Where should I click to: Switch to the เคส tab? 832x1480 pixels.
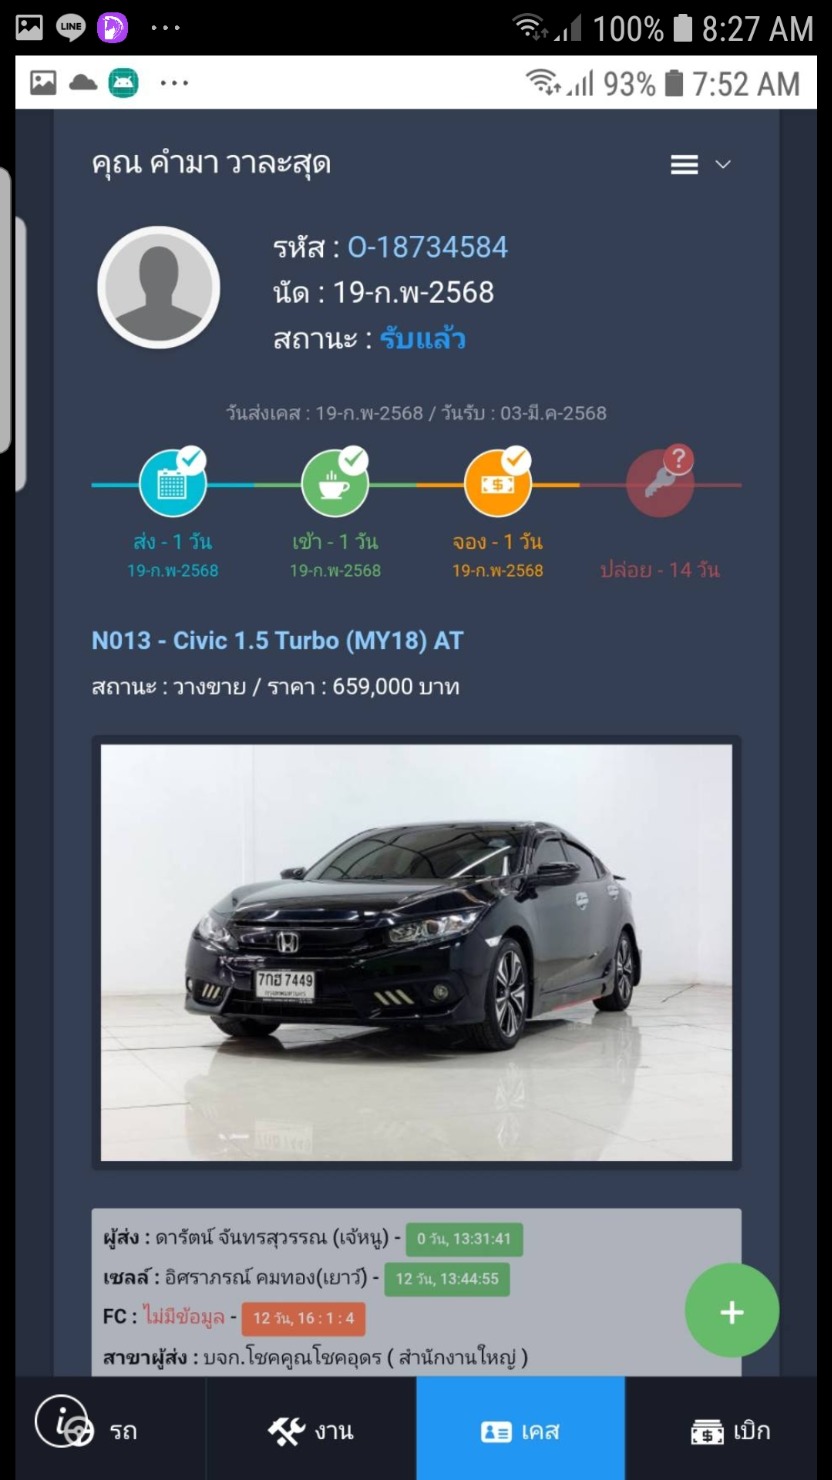click(521, 1428)
